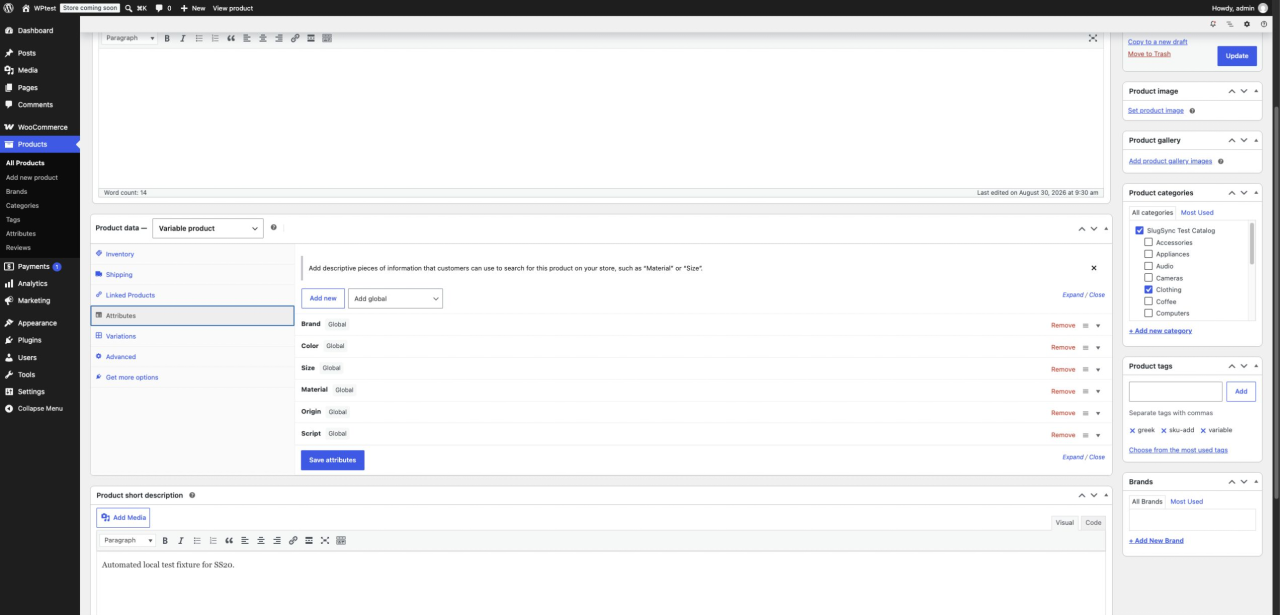Viewport: 1280px width, 615px height.
Task: Insert link in short description toolbar
Action: [x=293, y=540]
